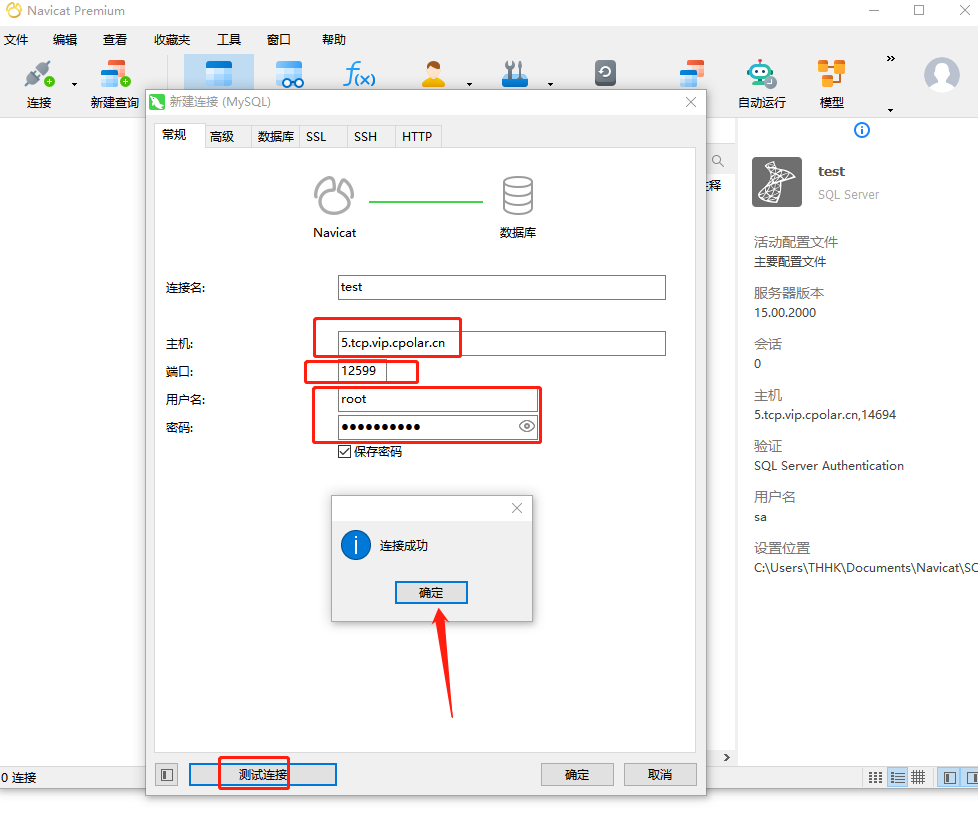Switch to detail view in status bar
Screen dimensions: 978x815
tap(918, 777)
